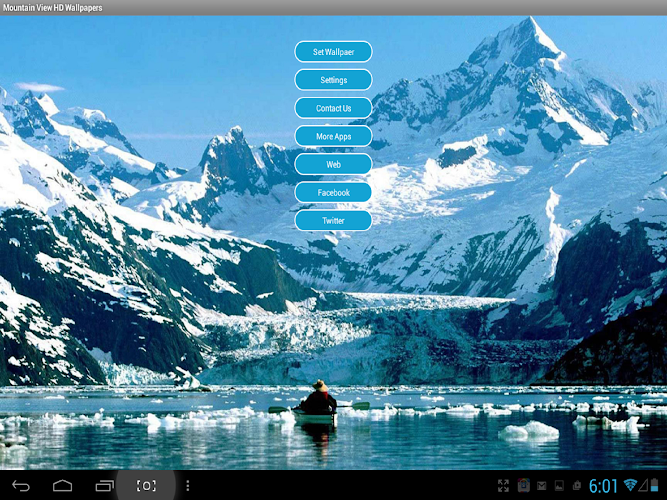The image size is (667, 500).
Task: Tap the battery status icon
Action: (x=655, y=485)
